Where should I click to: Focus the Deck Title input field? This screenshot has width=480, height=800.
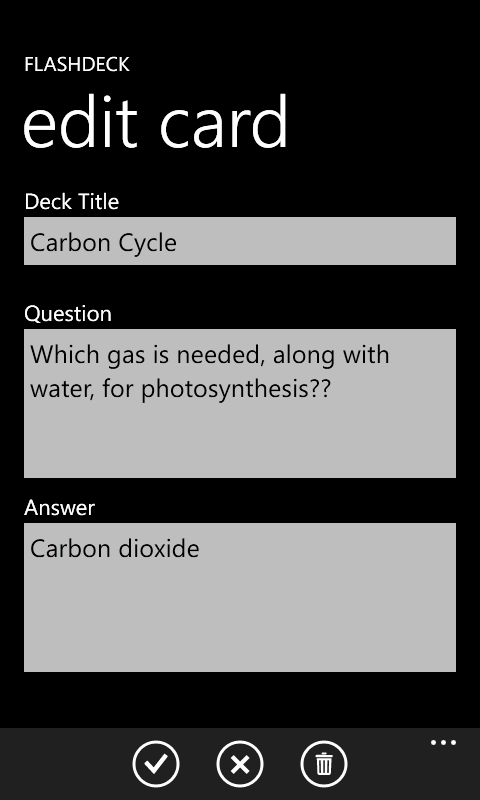pyautogui.click(x=240, y=241)
